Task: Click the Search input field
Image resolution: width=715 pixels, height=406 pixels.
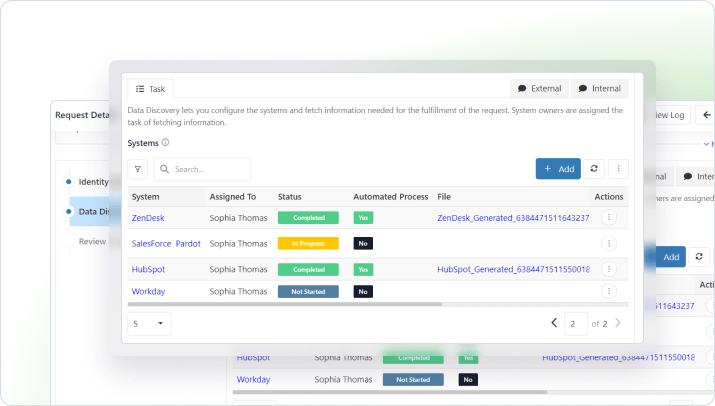Action: (202, 169)
